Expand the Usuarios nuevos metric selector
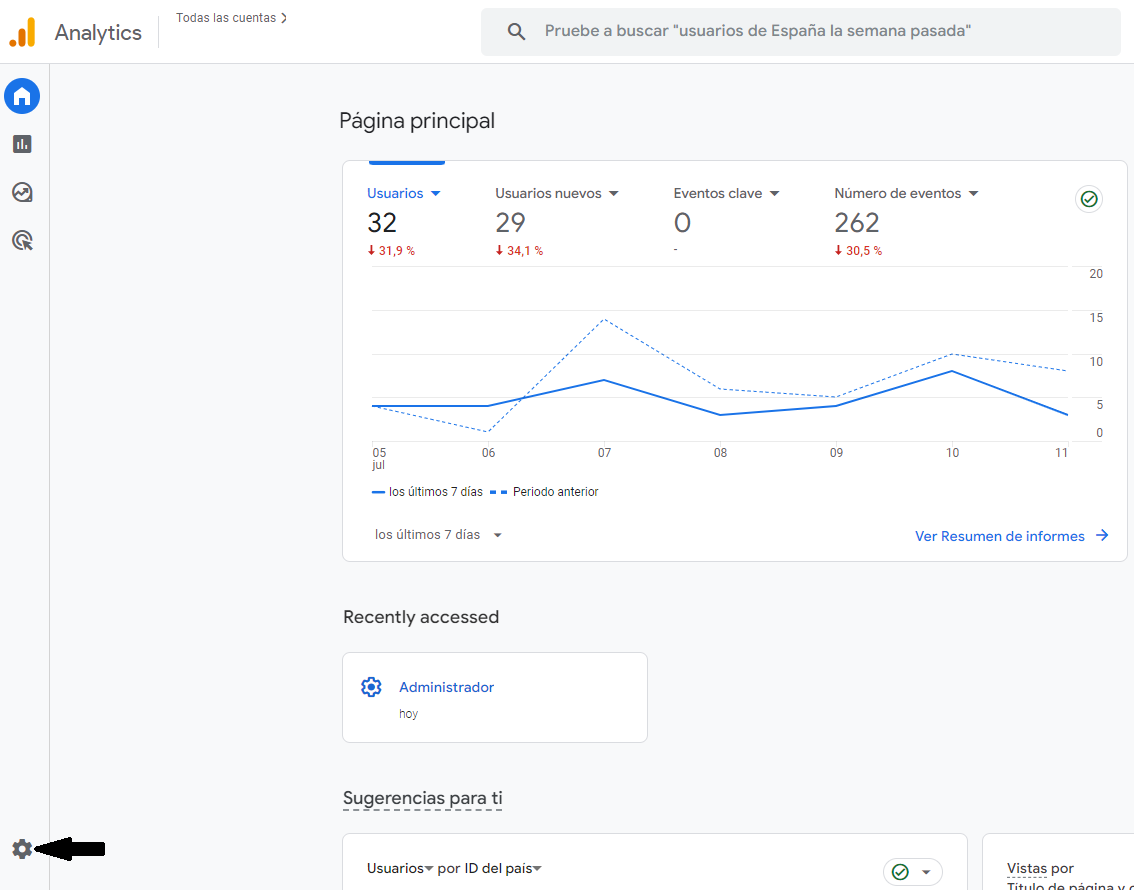1134x890 pixels. coord(614,193)
